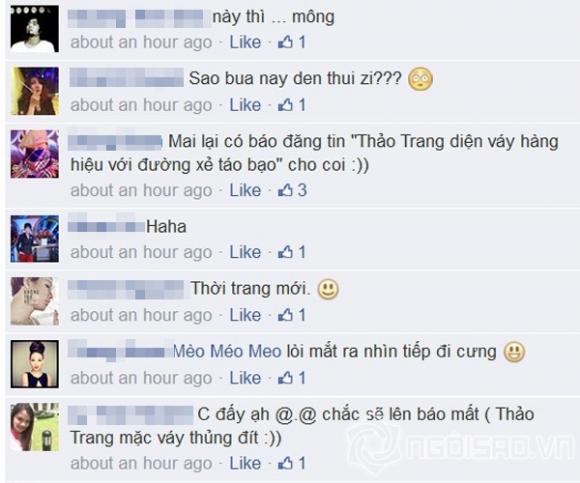The height and width of the screenshot is (483, 580).
Task: Open avatar of woman with hair bun
Action: pyautogui.click(x=35, y=364)
